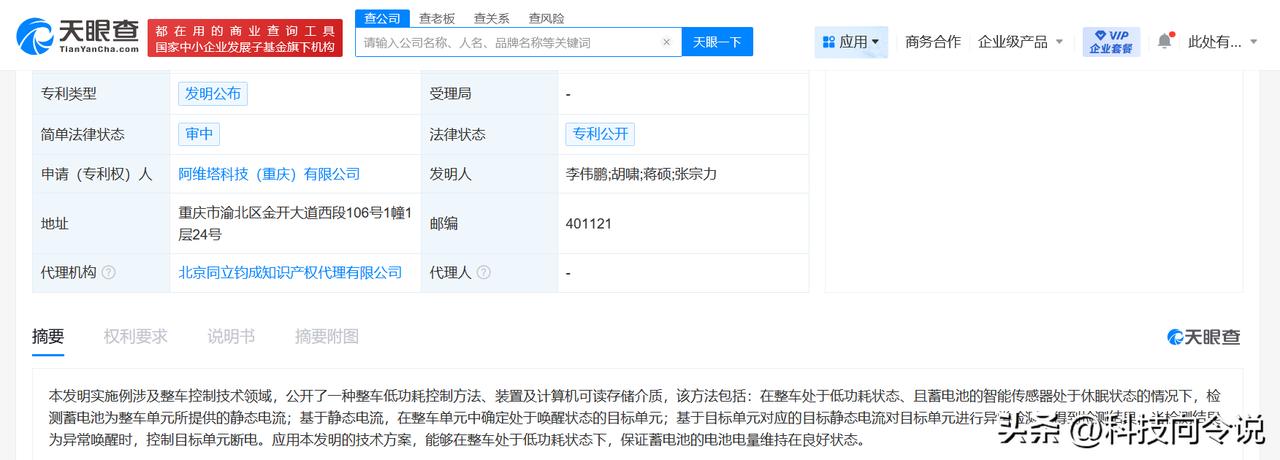
Task: Clear search box with the x icon
Action: pyautogui.click(x=667, y=42)
